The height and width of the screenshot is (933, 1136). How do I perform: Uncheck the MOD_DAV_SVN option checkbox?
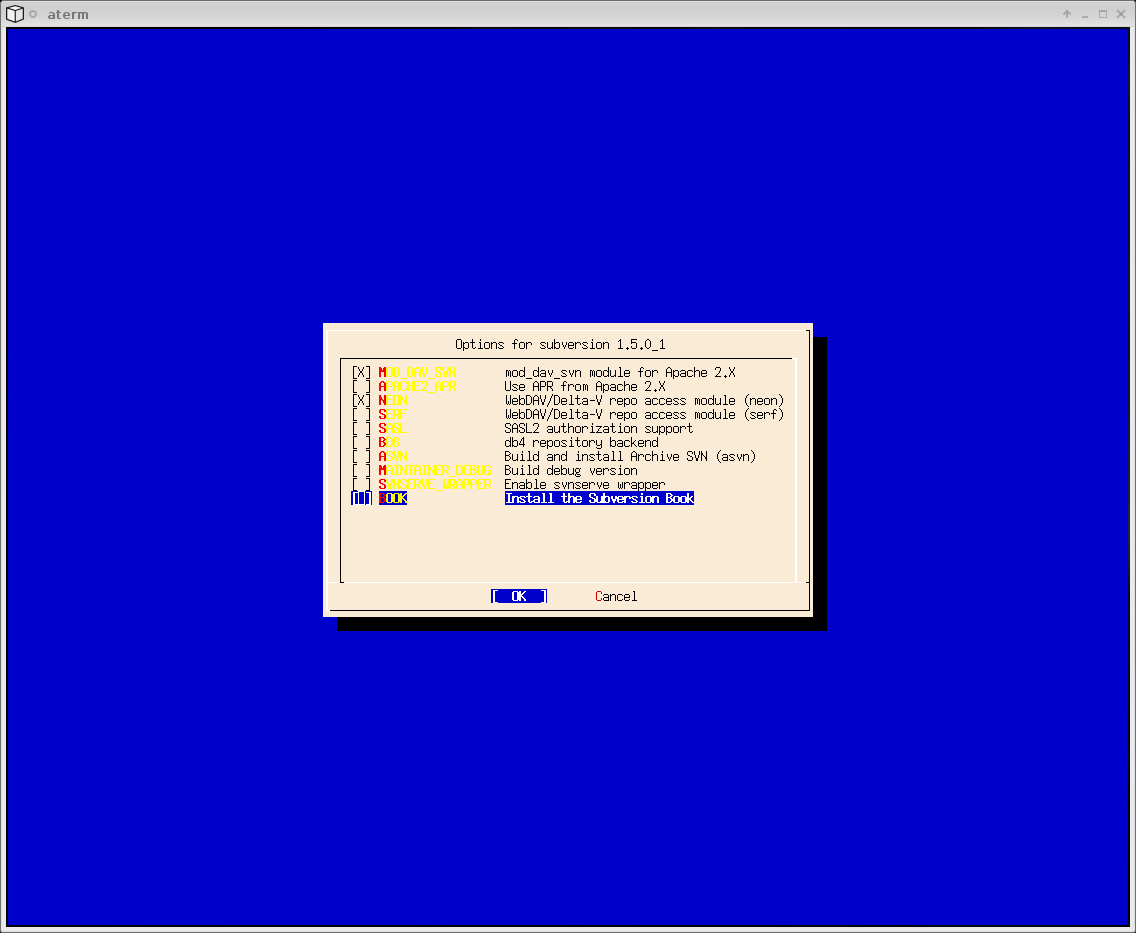(361, 372)
